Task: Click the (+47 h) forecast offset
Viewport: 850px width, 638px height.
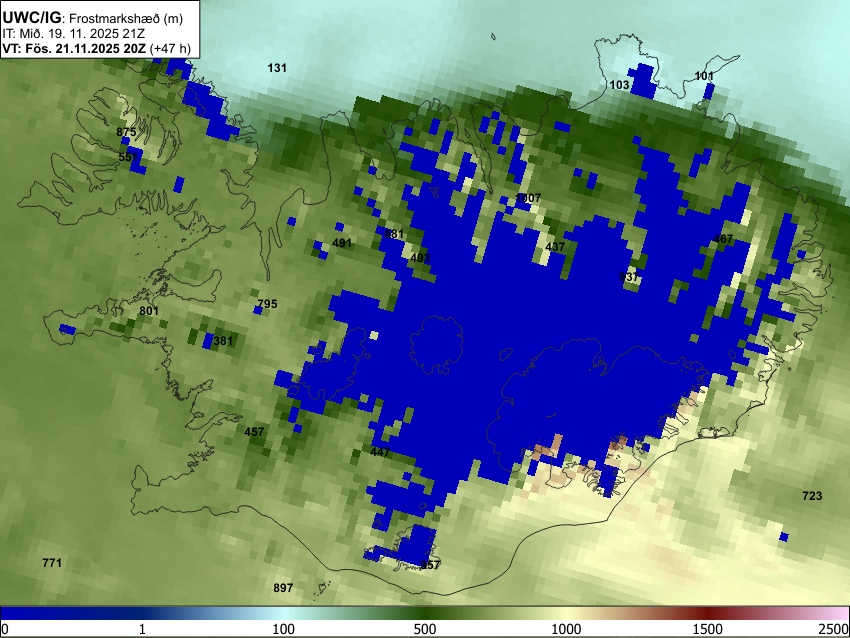Action: tap(170, 49)
